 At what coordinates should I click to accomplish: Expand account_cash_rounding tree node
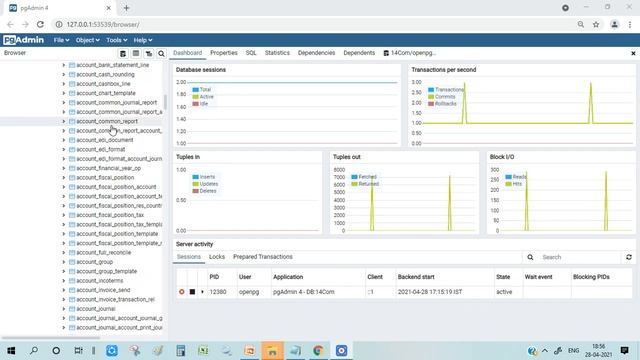tap(64, 74)
